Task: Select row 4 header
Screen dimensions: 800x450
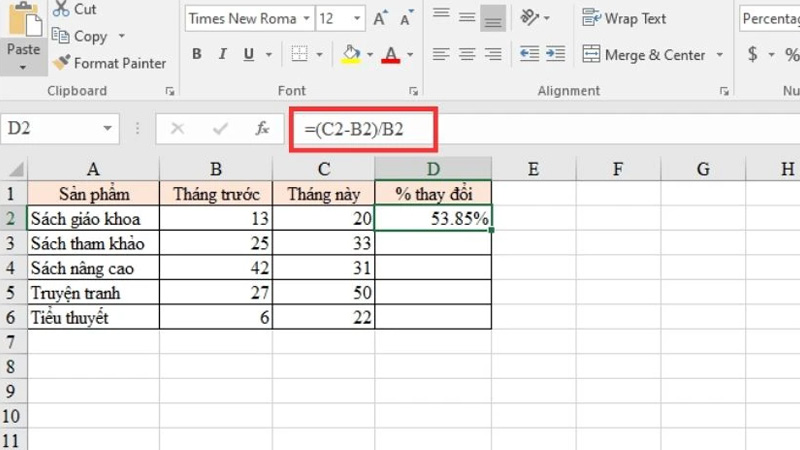Action: [x=11, y=268]
